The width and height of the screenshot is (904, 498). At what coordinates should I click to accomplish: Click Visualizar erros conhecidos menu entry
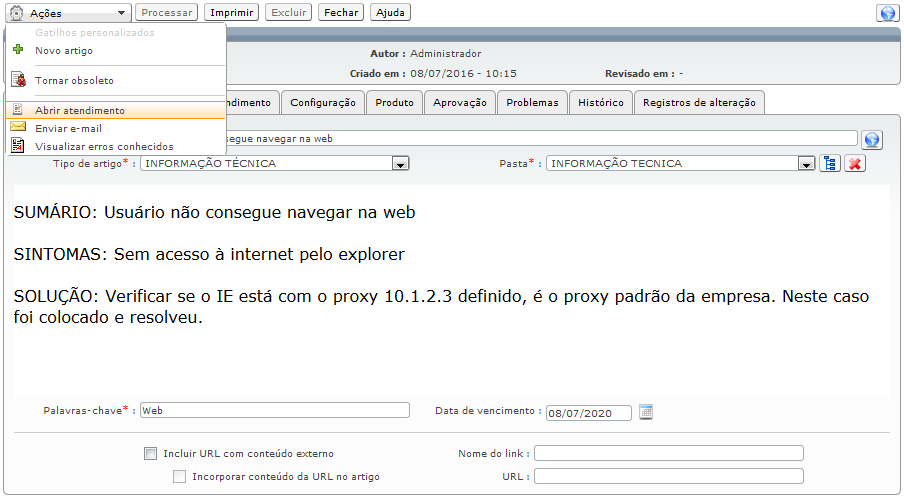coord(104,146)
